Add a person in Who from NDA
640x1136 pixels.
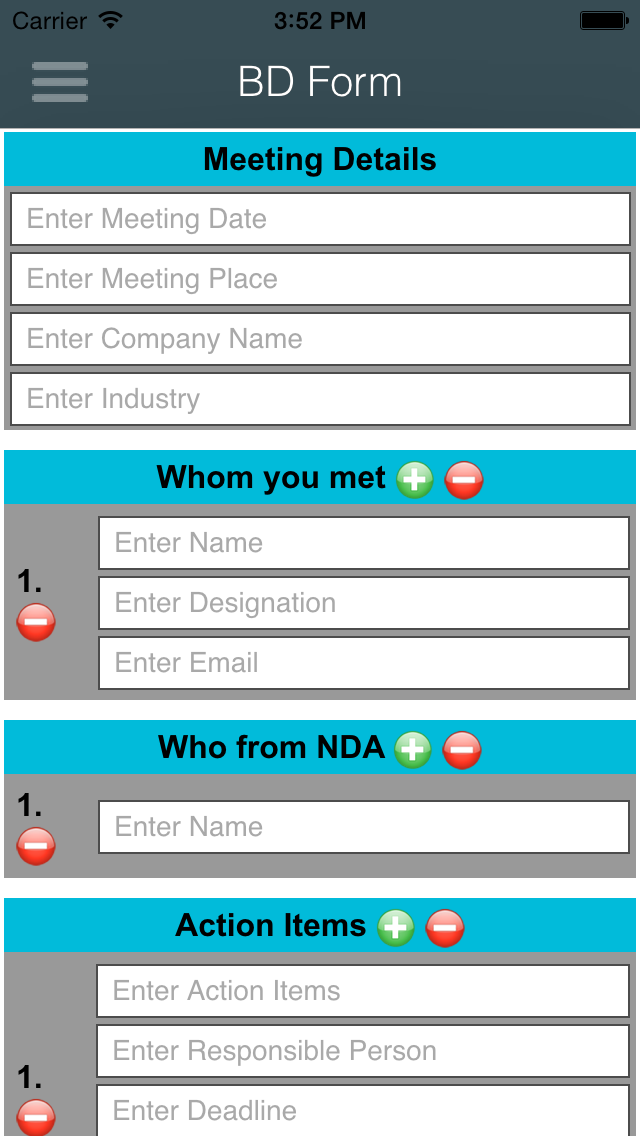coord(412,749)
